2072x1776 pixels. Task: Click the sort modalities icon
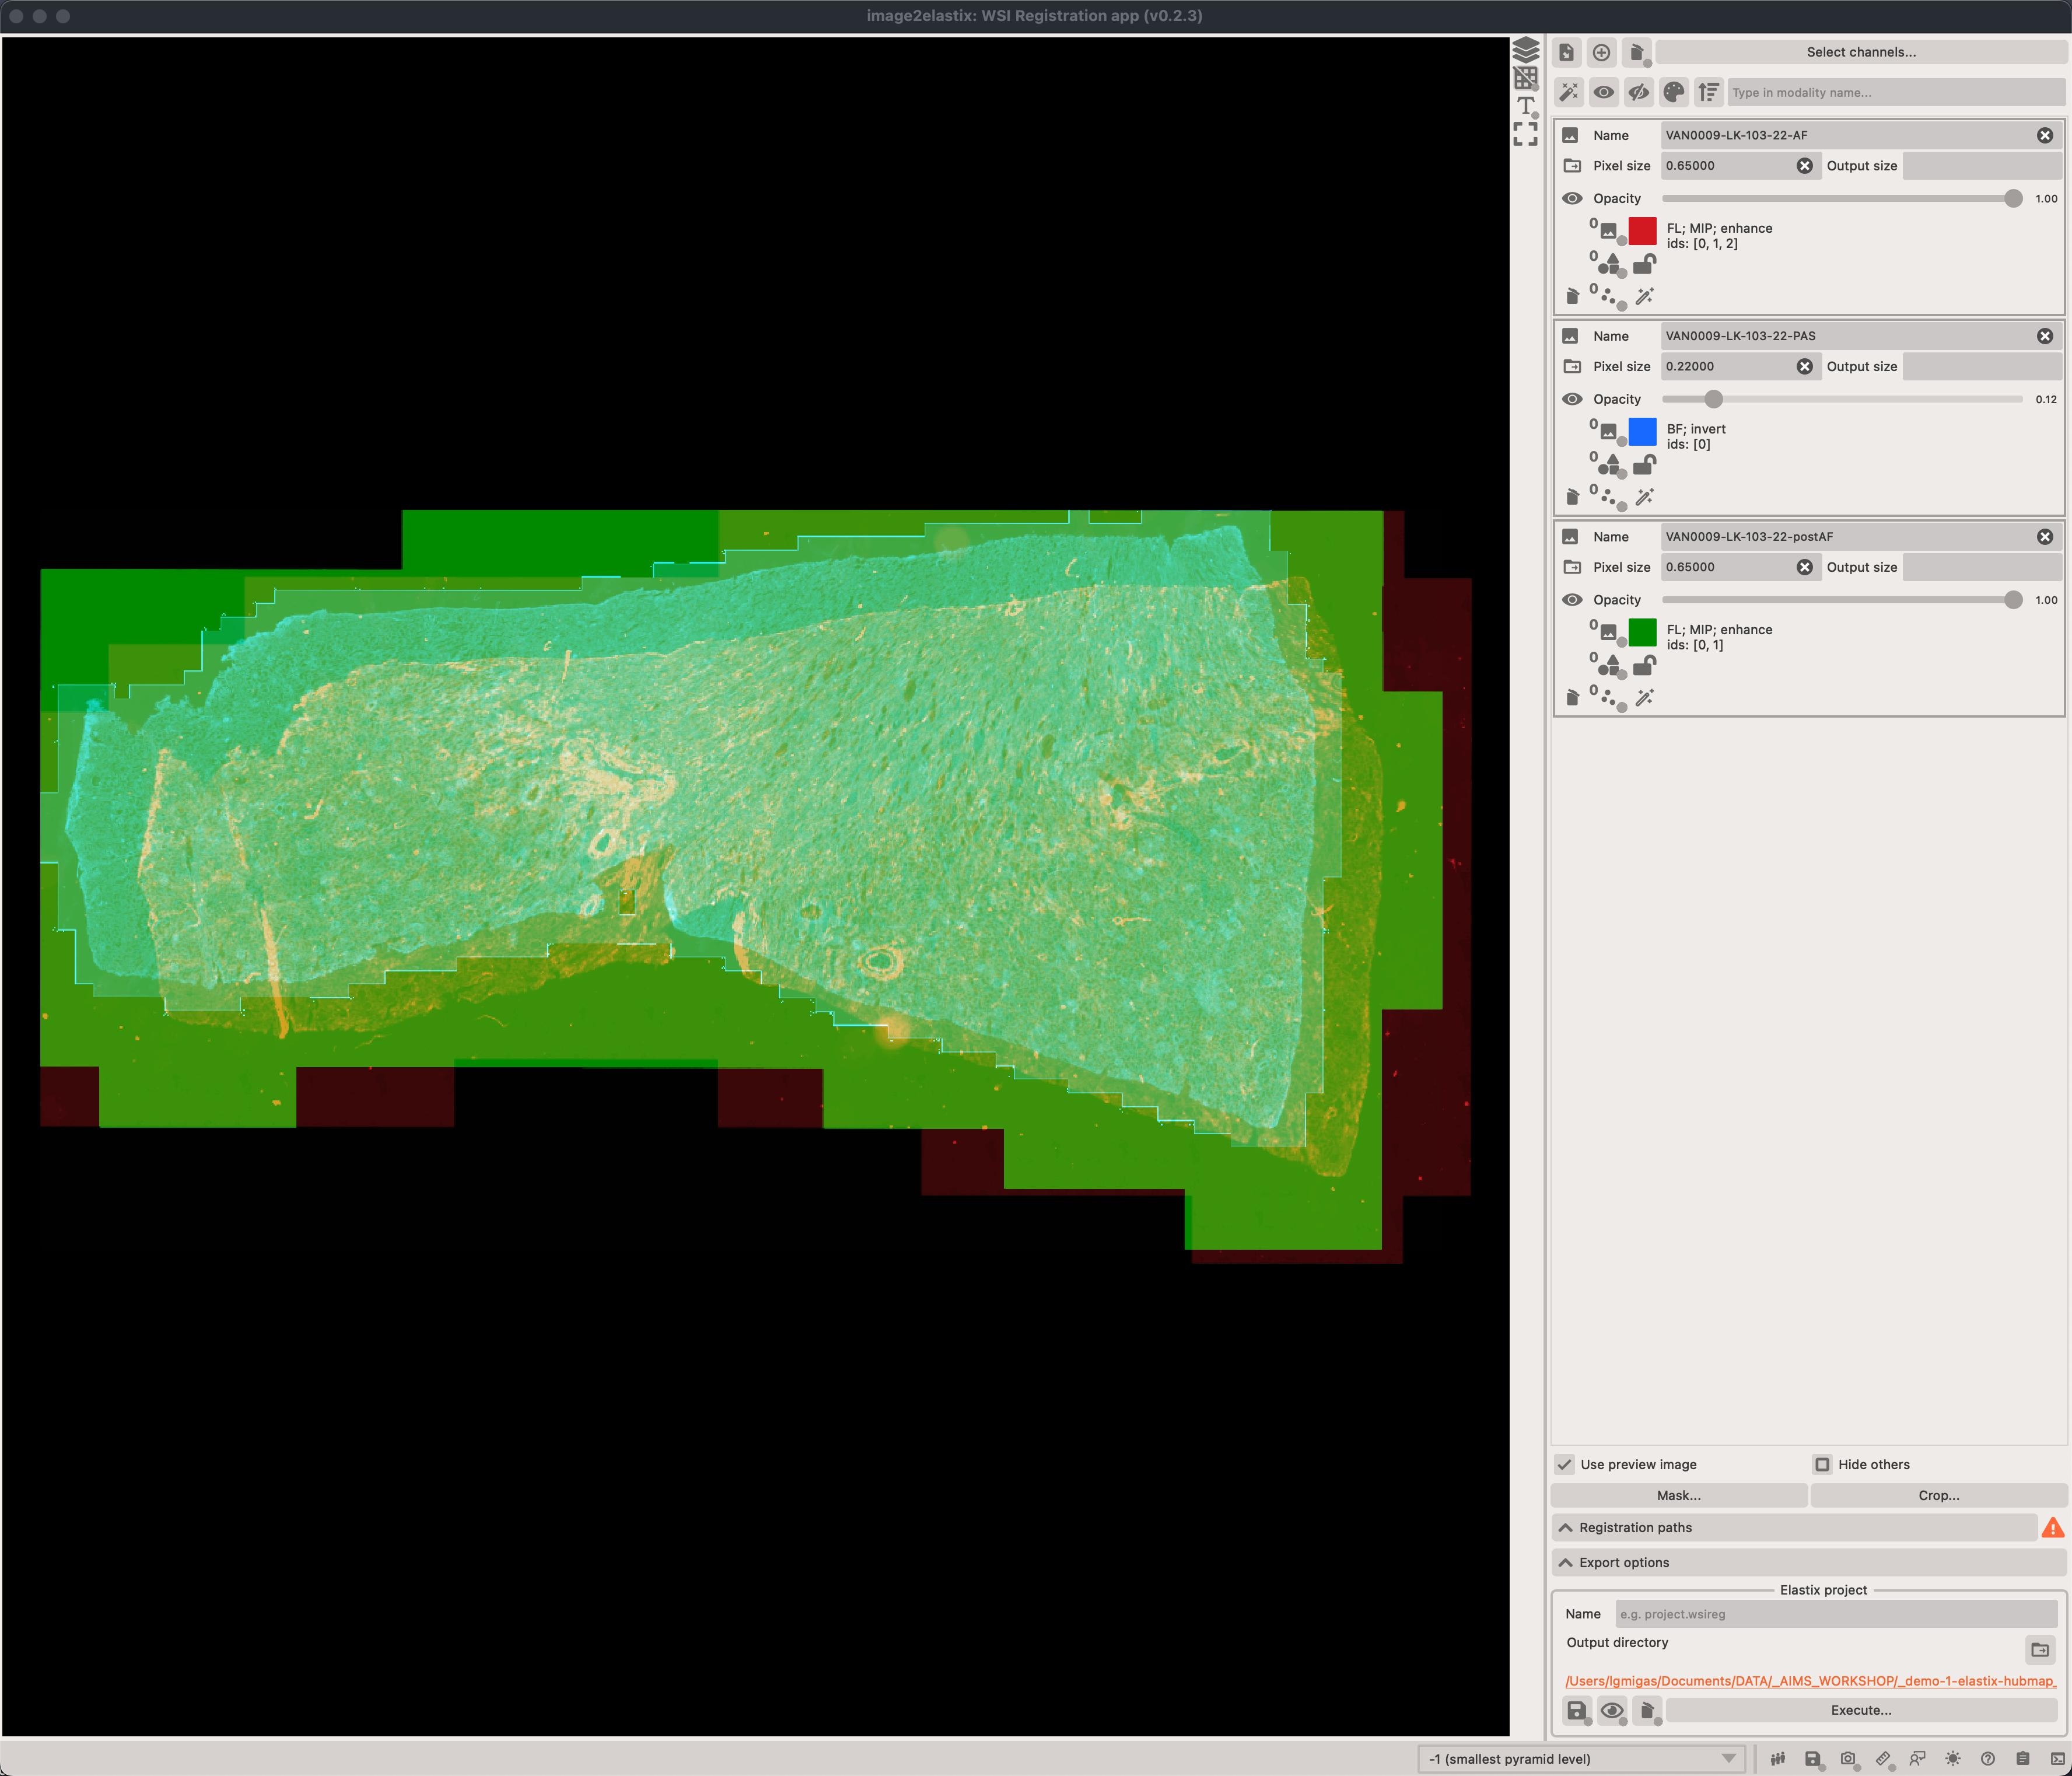coord(1708,92)
